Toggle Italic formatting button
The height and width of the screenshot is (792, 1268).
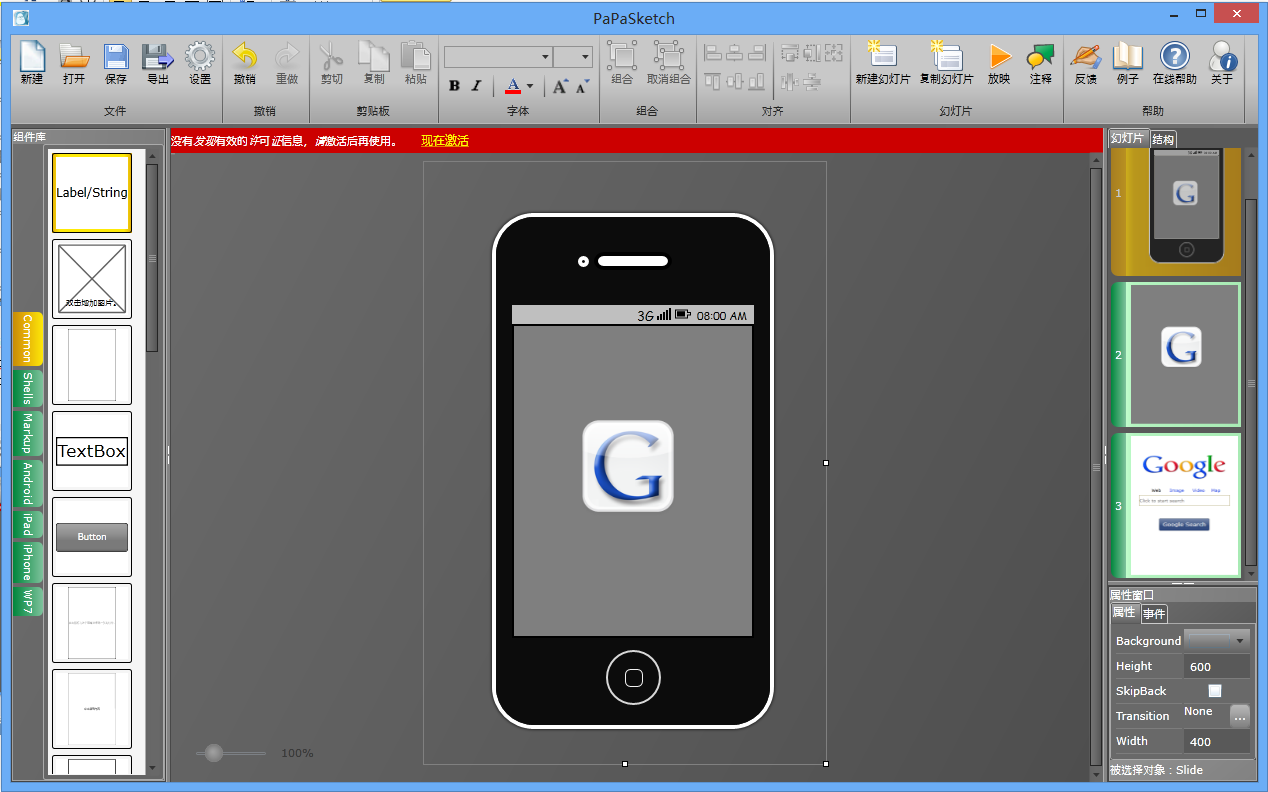[477, 86]
